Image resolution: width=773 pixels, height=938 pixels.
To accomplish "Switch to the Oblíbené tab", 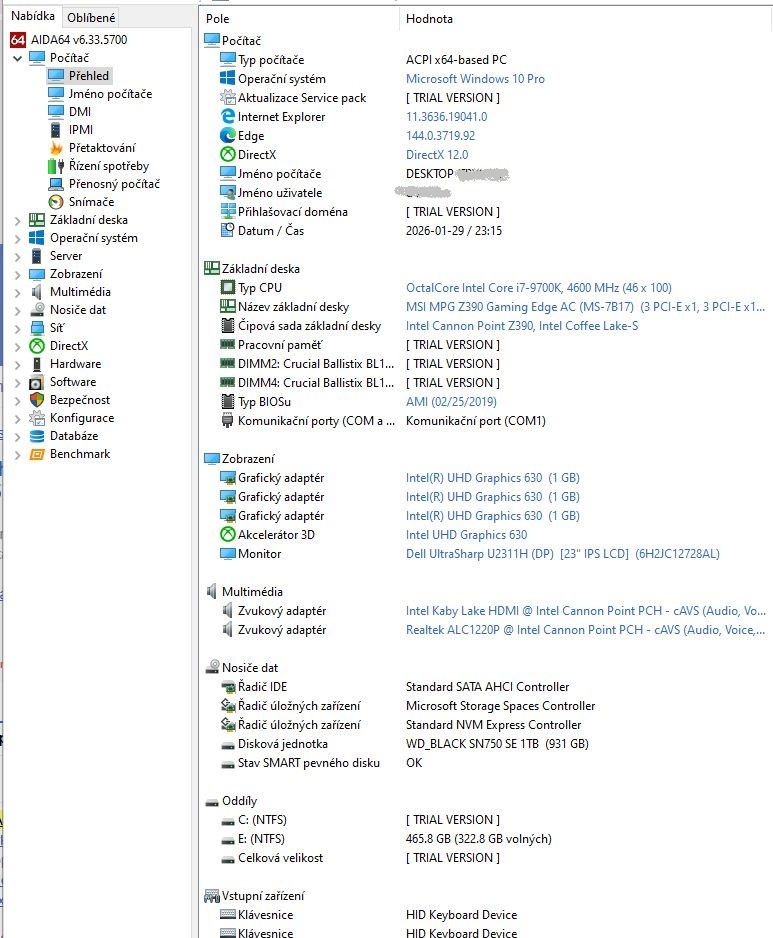I will pos(91,17).
